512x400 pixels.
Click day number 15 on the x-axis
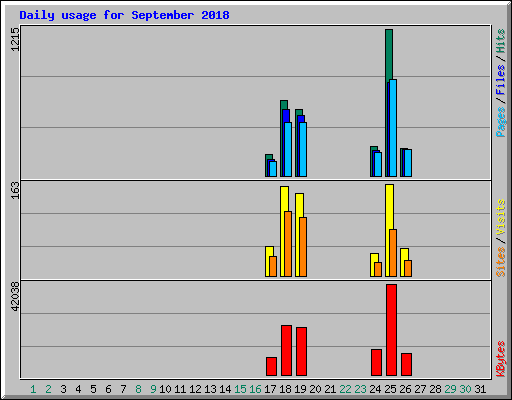[240, 389]
